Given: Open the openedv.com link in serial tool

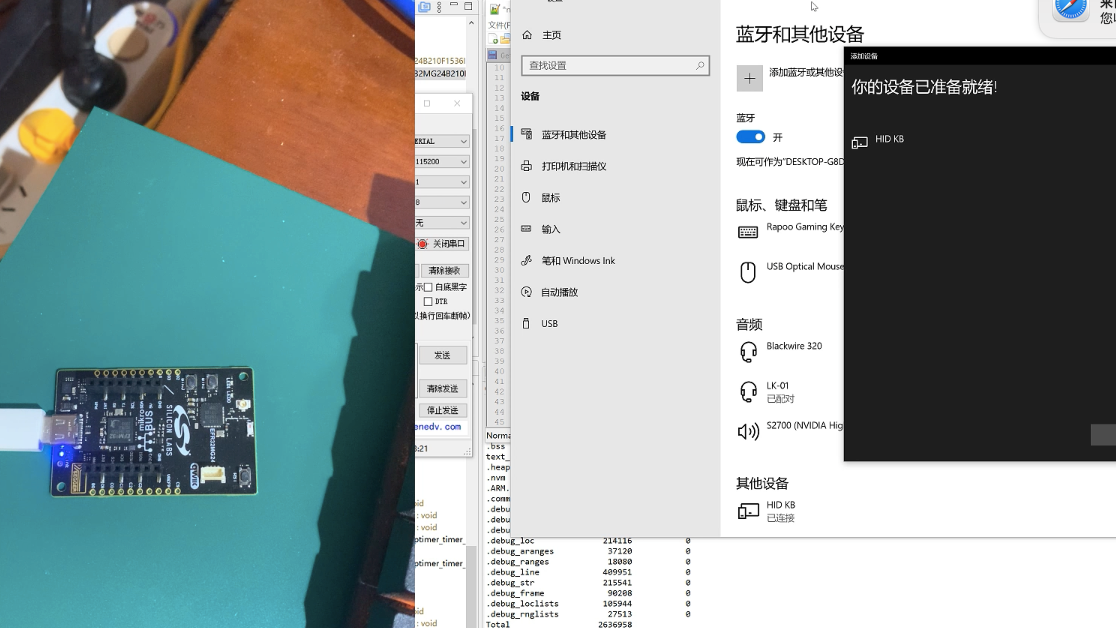Looking at the screenshot, I should (438, 426).
